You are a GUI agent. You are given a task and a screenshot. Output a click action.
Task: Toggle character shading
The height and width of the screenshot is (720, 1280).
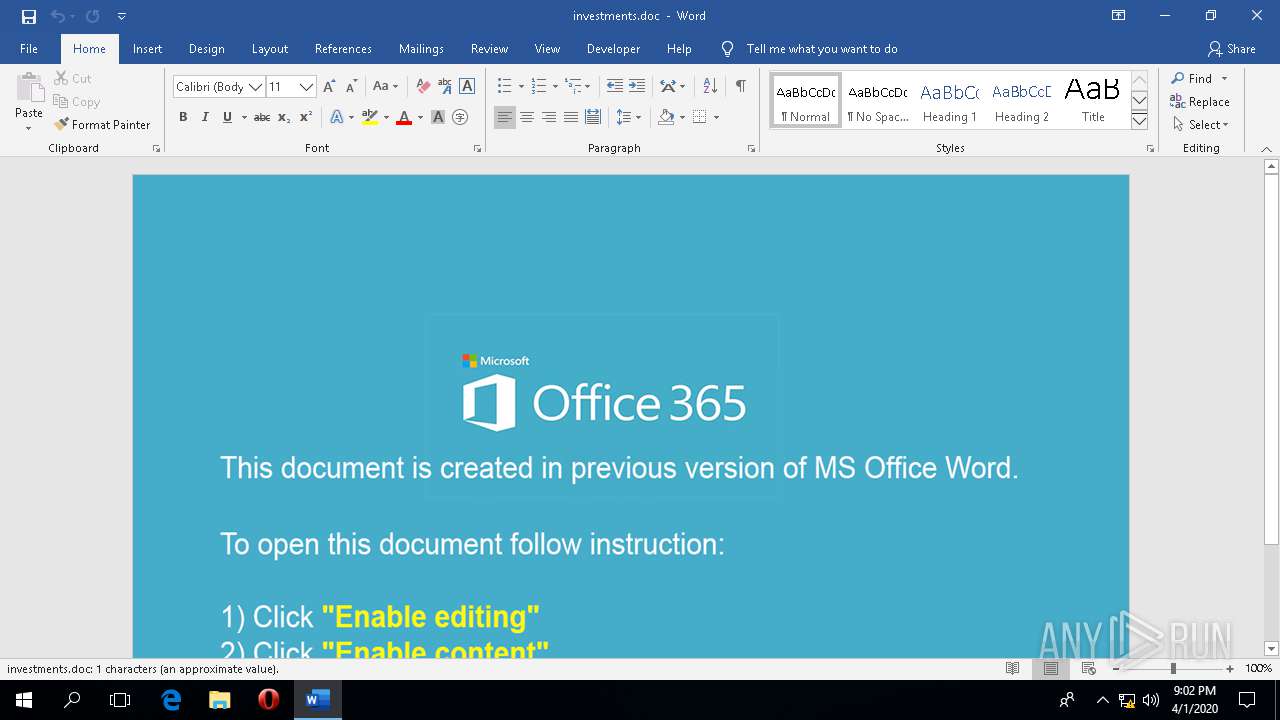pos(438,117)
